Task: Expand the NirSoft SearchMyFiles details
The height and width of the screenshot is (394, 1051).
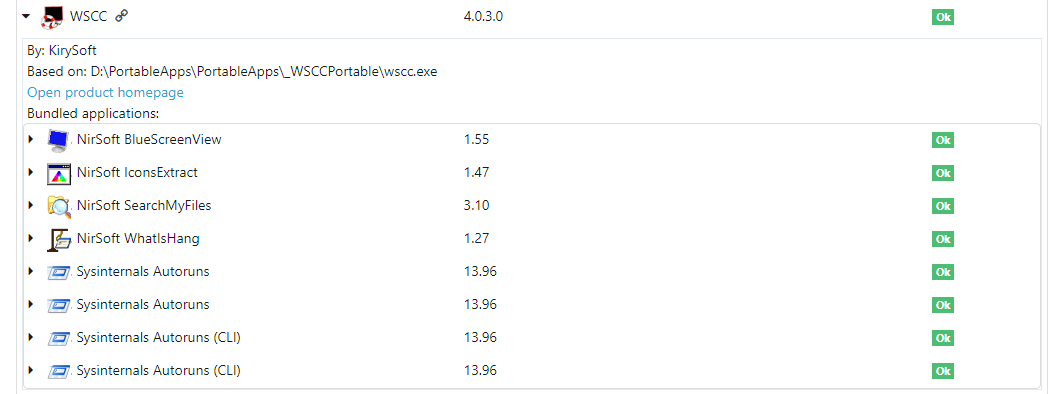Action: click(30, 205)
